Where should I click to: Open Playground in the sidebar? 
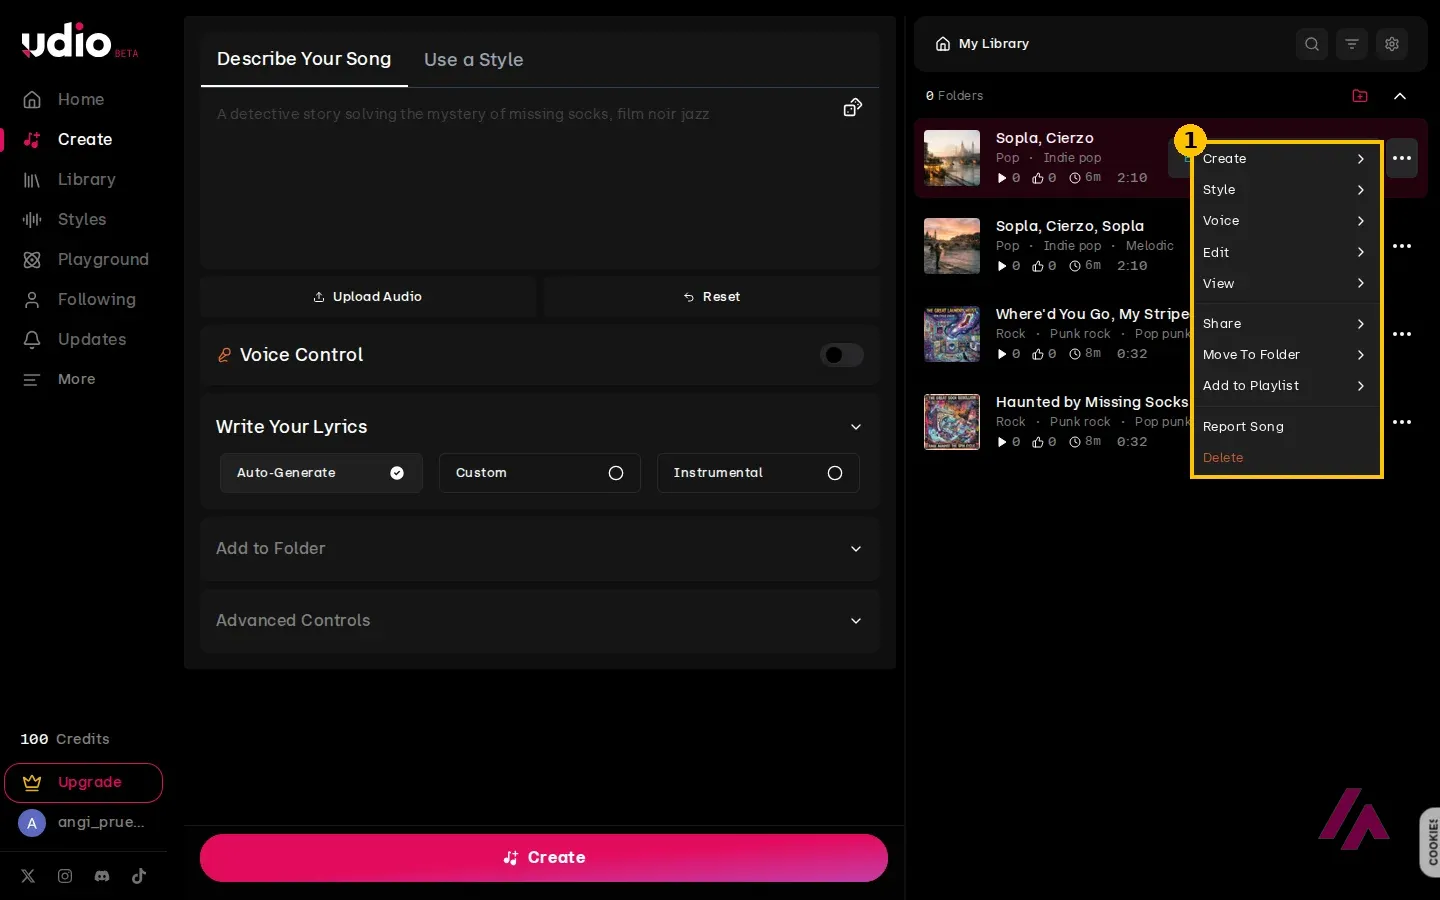pos(86,259)
